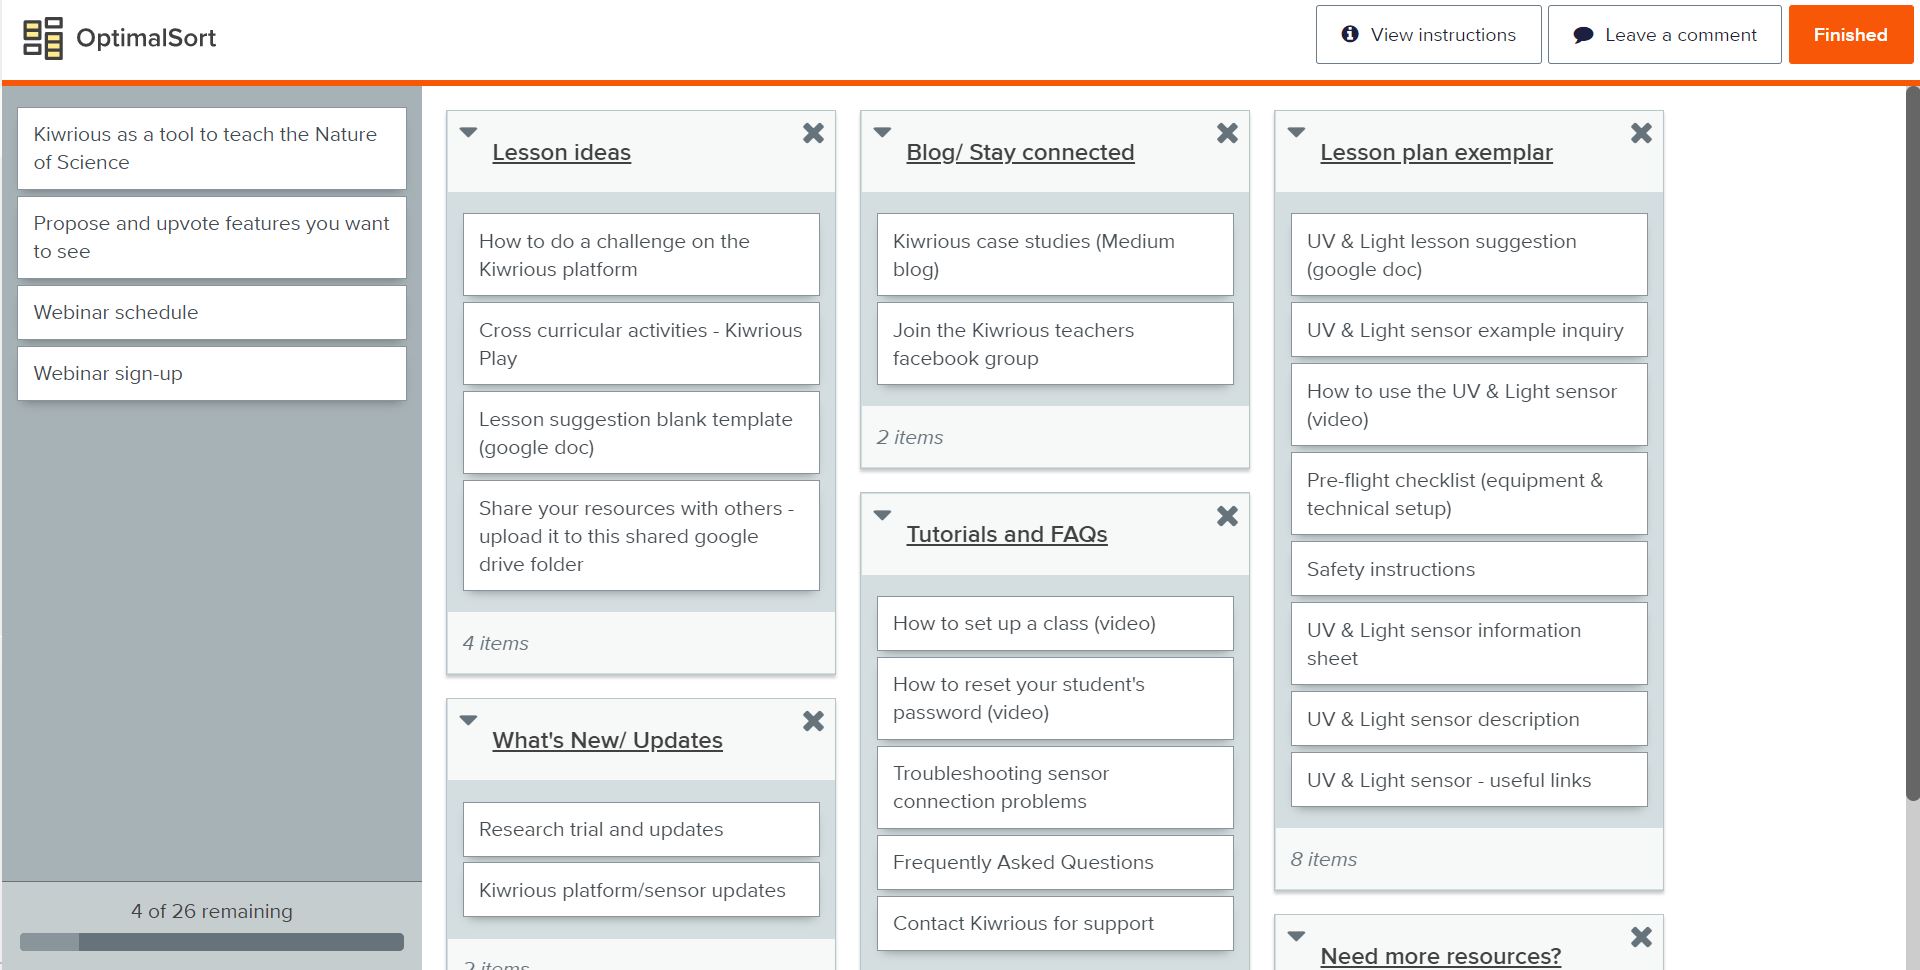Delete the Tutorials and FAQs group

[x=1227, y=516]
